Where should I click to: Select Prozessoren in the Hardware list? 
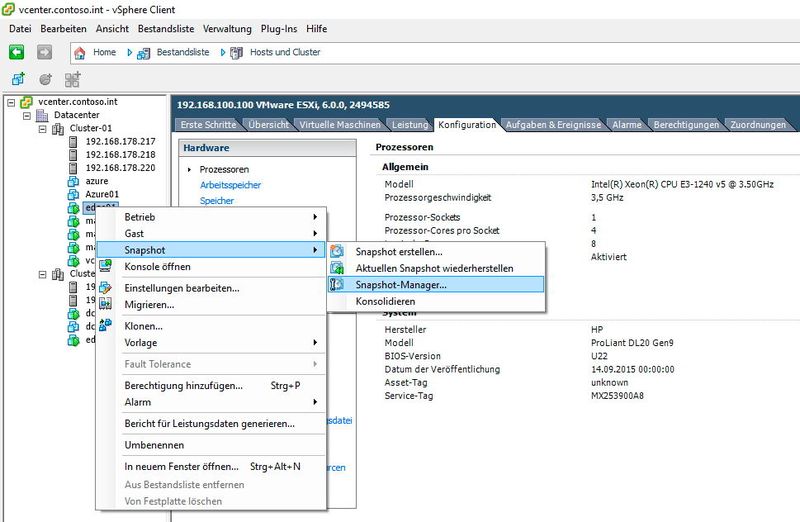pos(224,169)
